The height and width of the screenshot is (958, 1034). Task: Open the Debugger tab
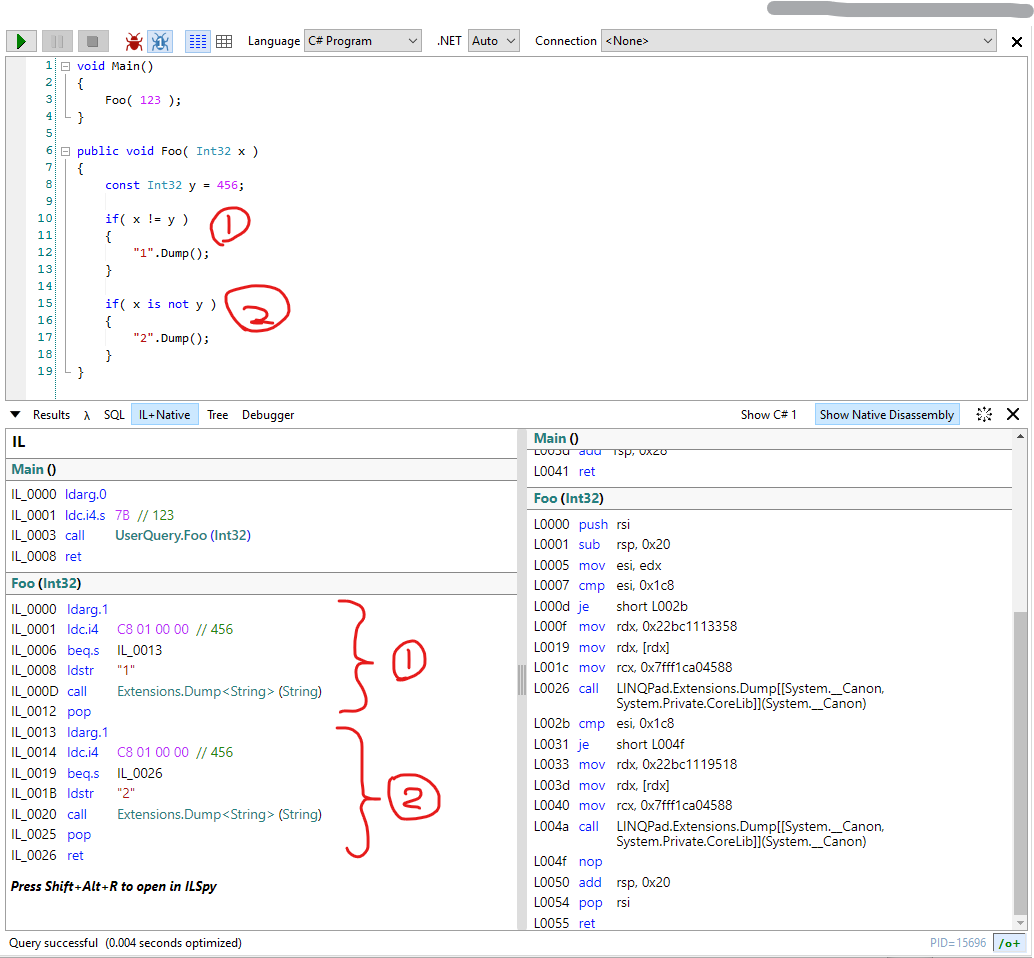pos(268,415)
